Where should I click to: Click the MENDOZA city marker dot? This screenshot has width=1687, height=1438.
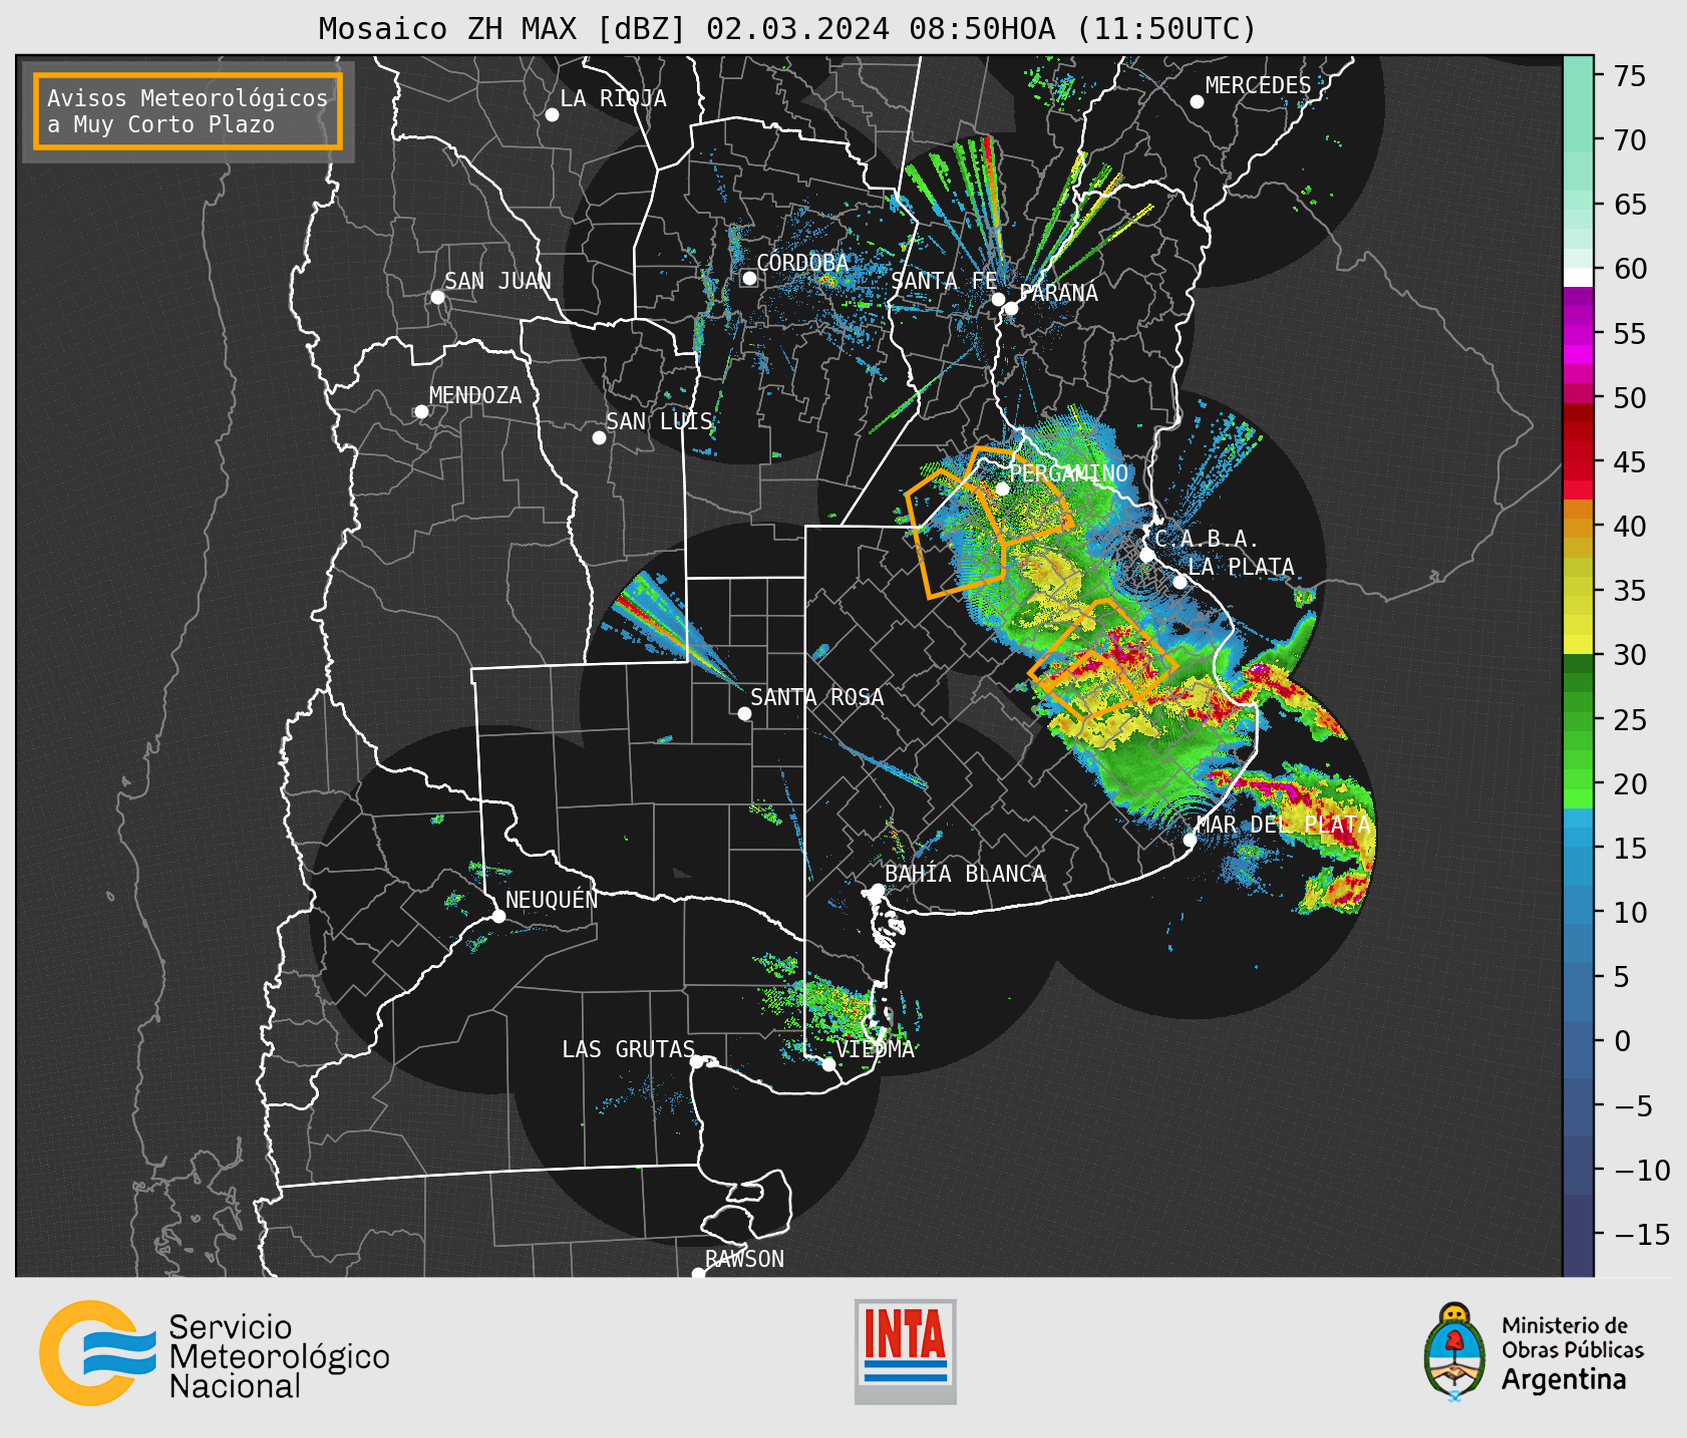tap(421, 412)
